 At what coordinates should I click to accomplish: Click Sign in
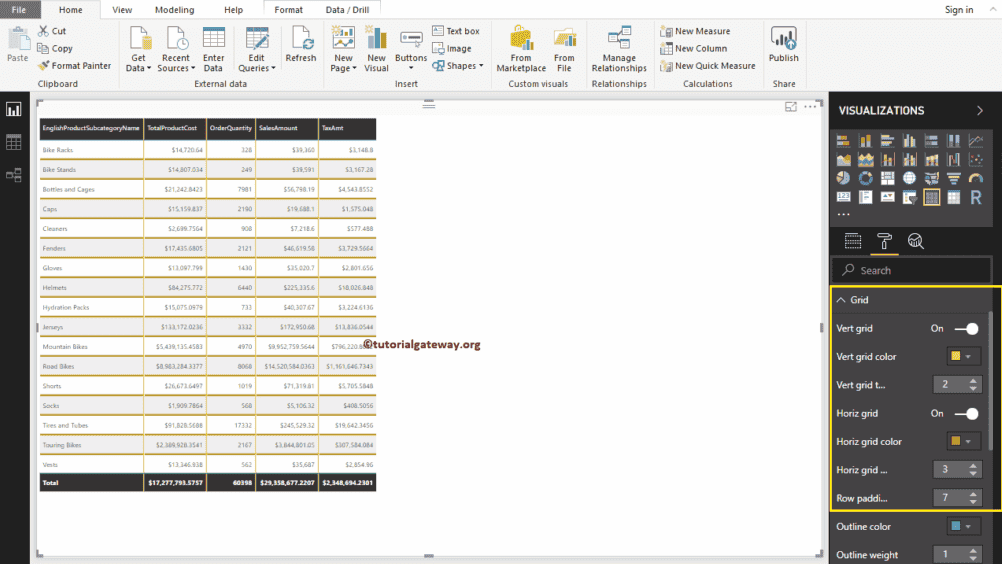pyautogui.click(x=959, y=10)
